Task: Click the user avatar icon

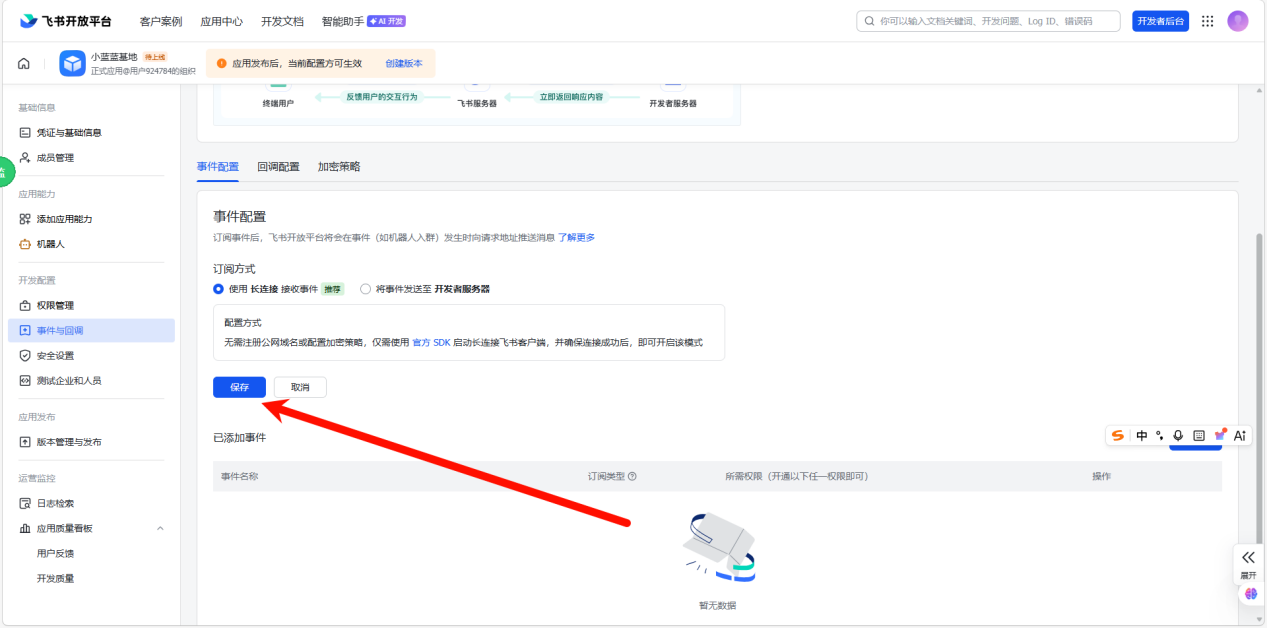Action: 1238,21
